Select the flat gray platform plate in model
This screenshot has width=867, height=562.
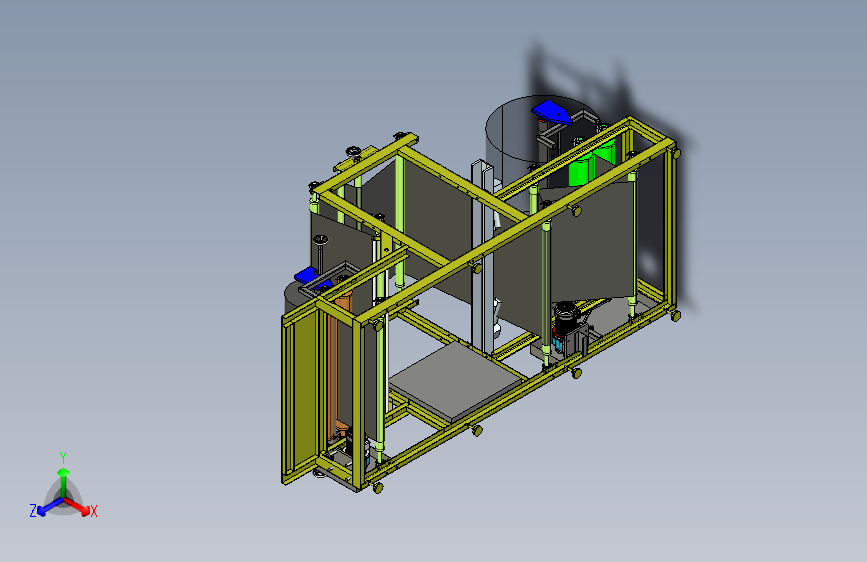[457, 382]
